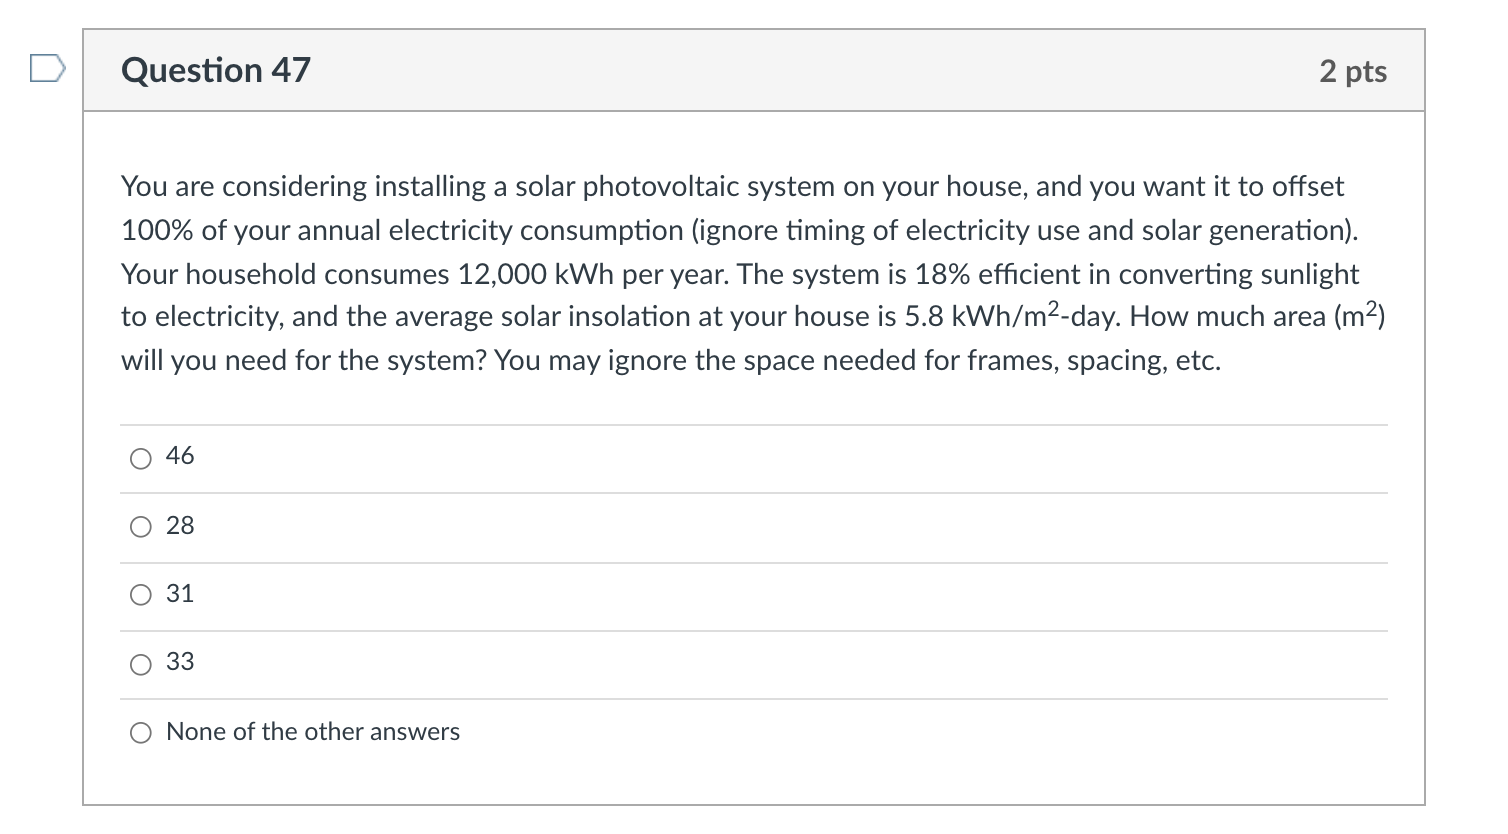
Task: Select the "None of the other answers" radio
Action: pyautogui.click(x=141, y=734)
